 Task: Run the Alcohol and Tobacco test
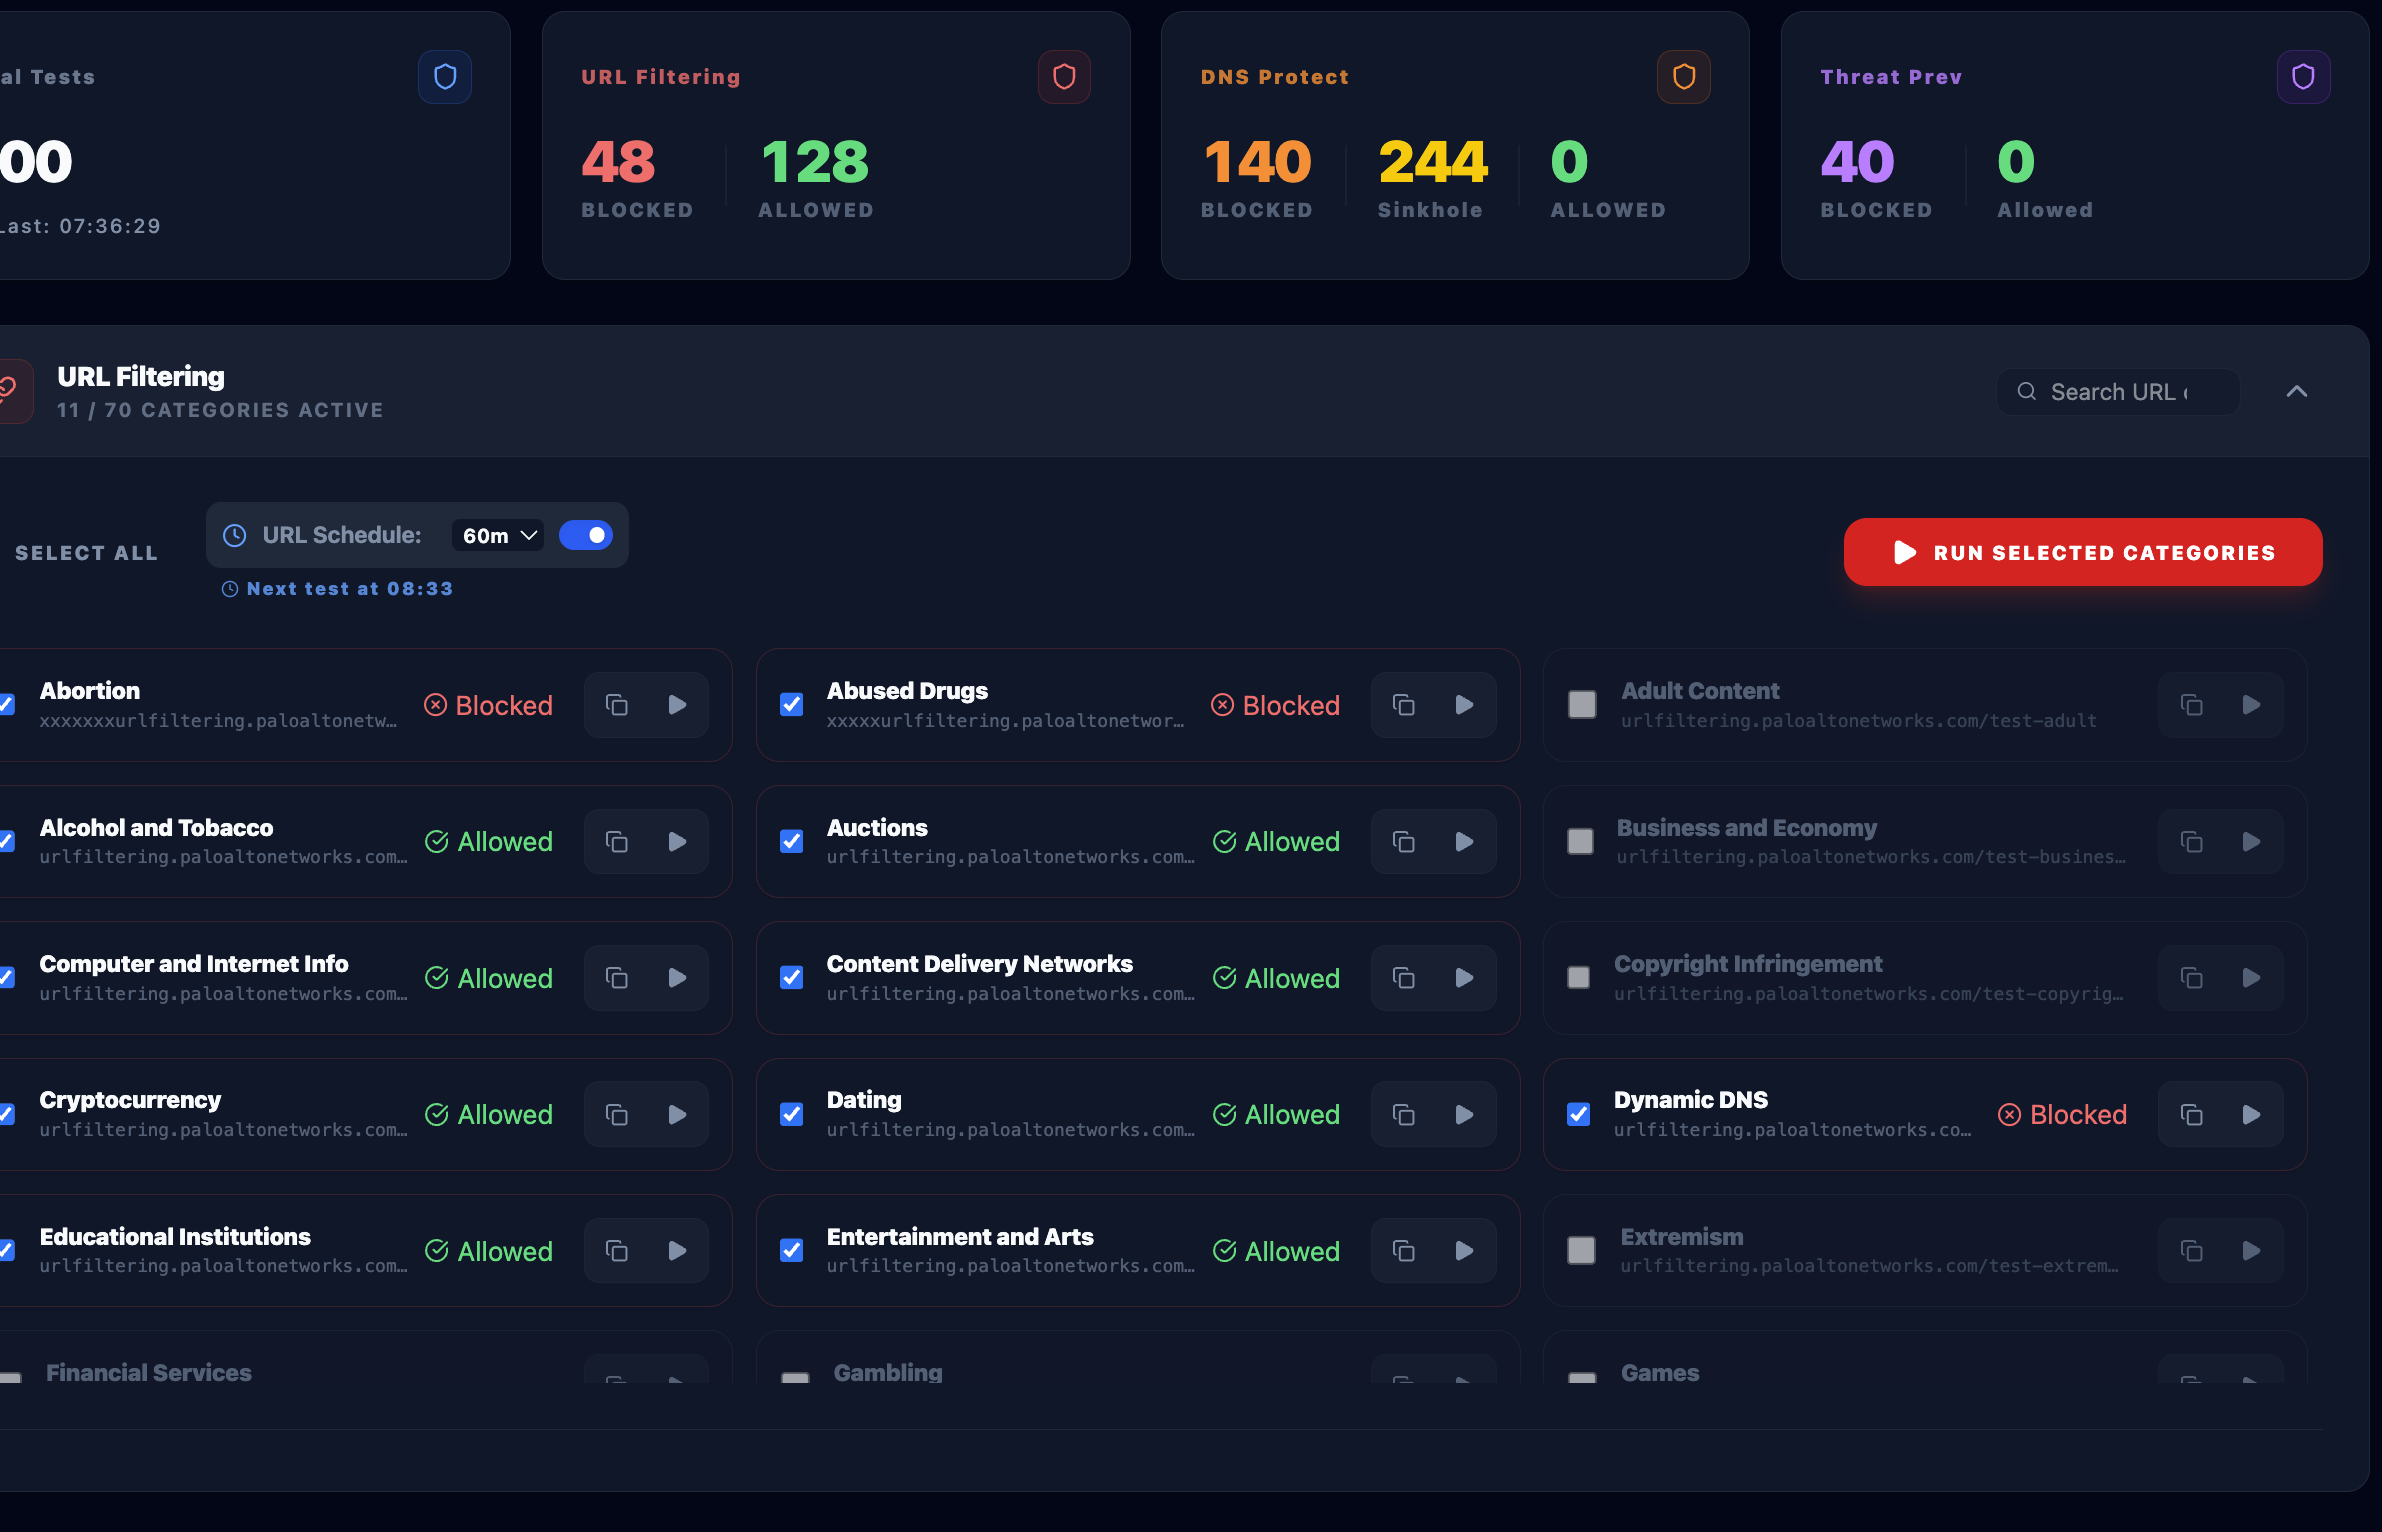pos(677,842)
